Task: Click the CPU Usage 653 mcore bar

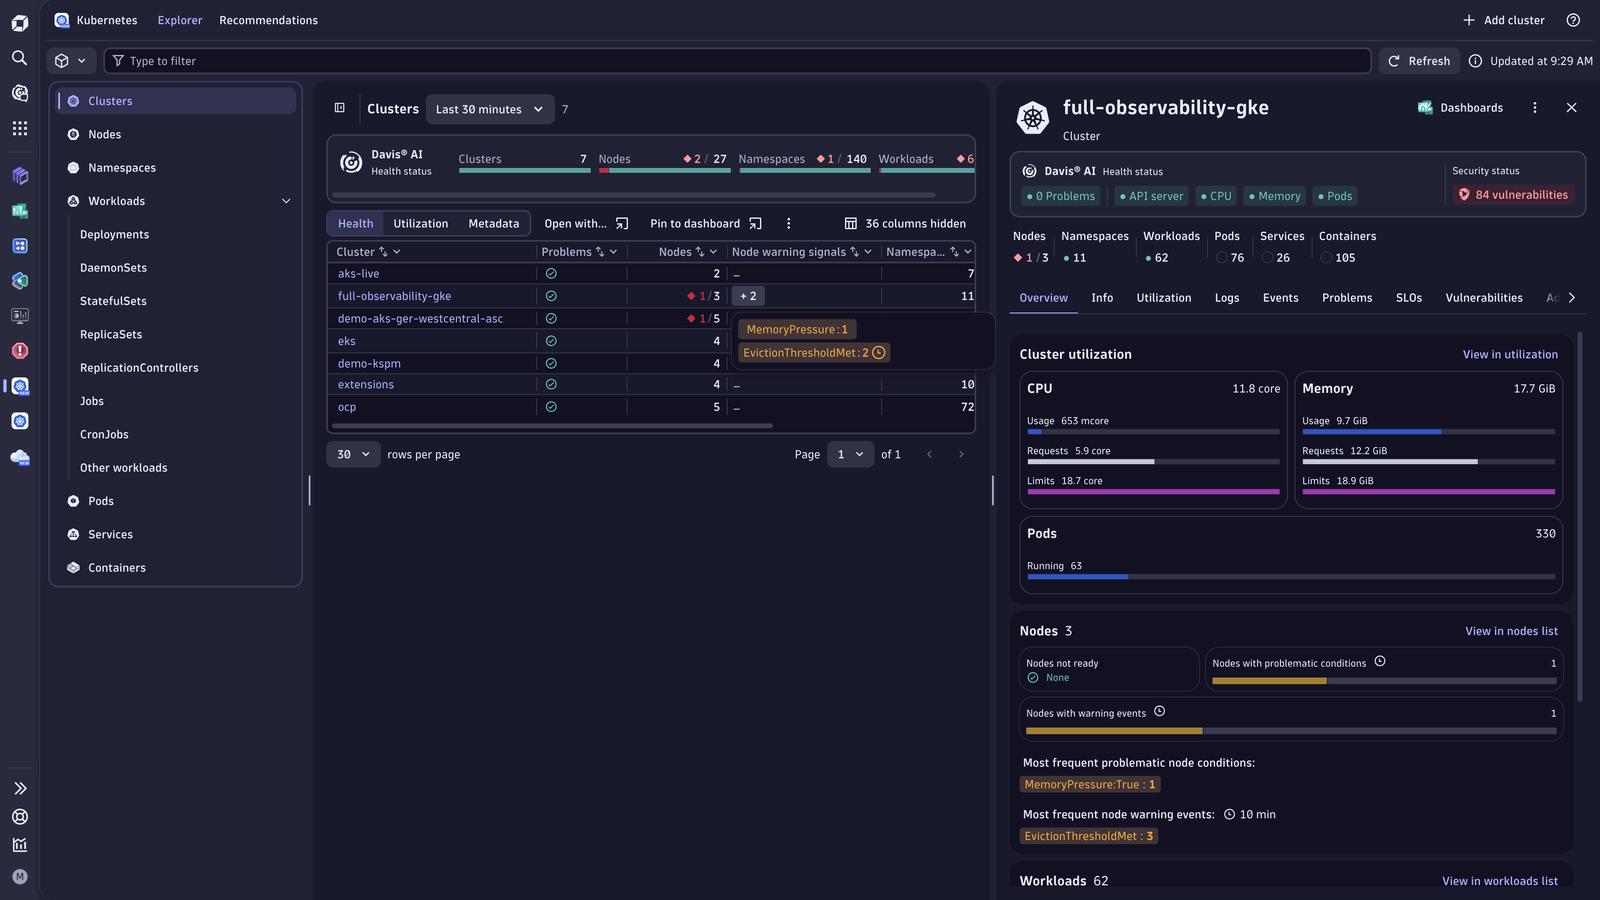Action: coord(1153,432)
